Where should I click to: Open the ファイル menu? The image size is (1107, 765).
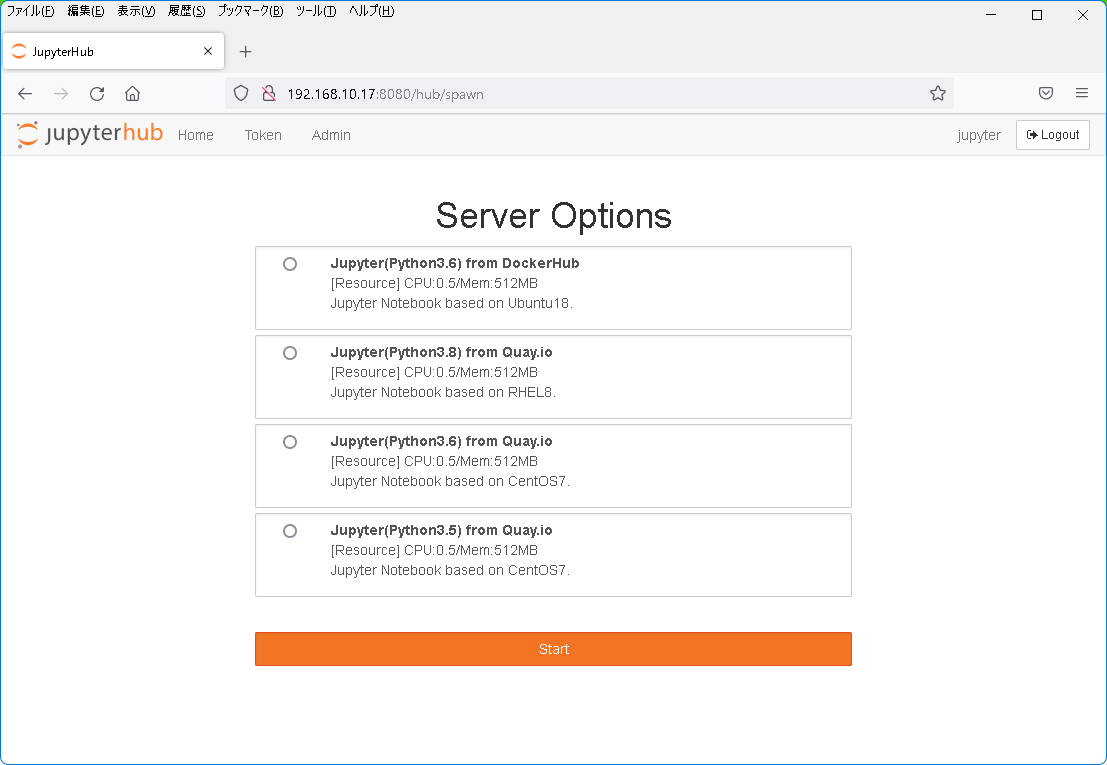[30, 11]
